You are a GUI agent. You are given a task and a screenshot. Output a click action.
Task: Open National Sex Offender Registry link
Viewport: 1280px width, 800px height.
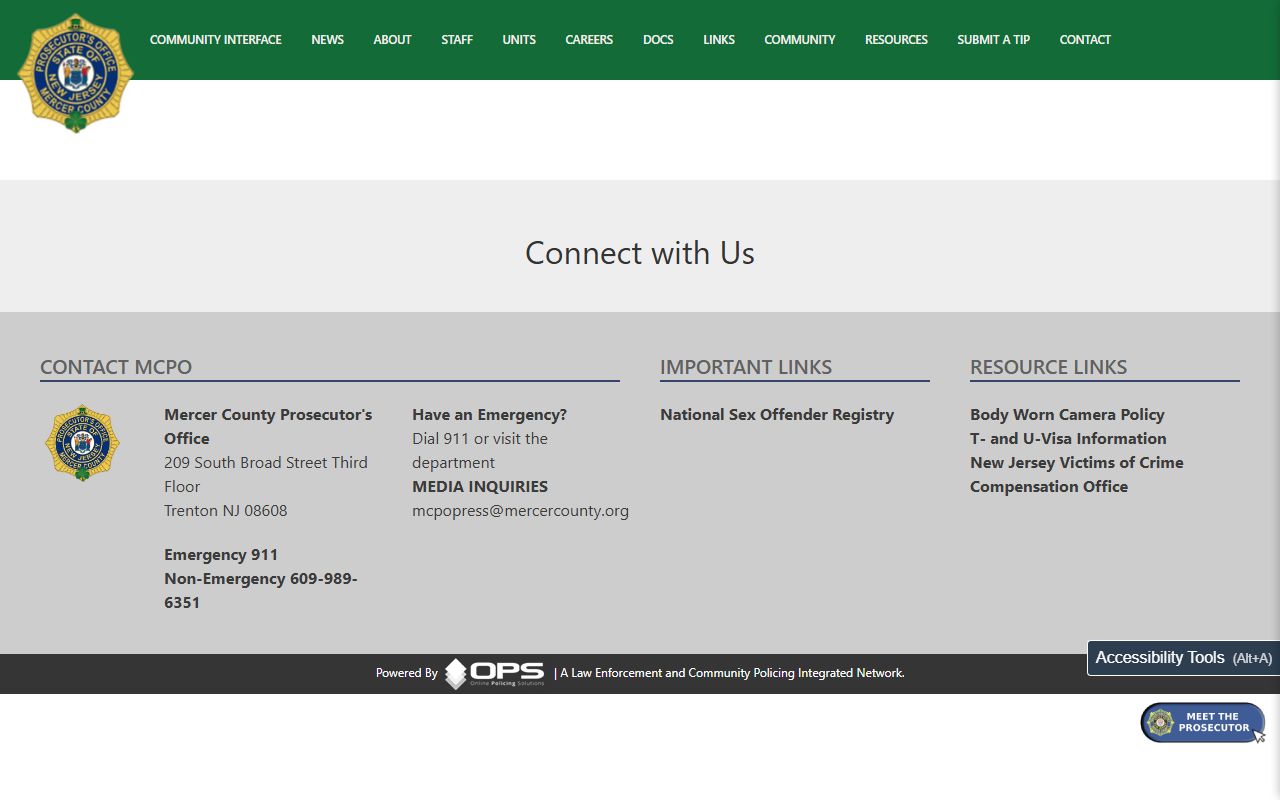pyautogui.click(x=777, y=415)
